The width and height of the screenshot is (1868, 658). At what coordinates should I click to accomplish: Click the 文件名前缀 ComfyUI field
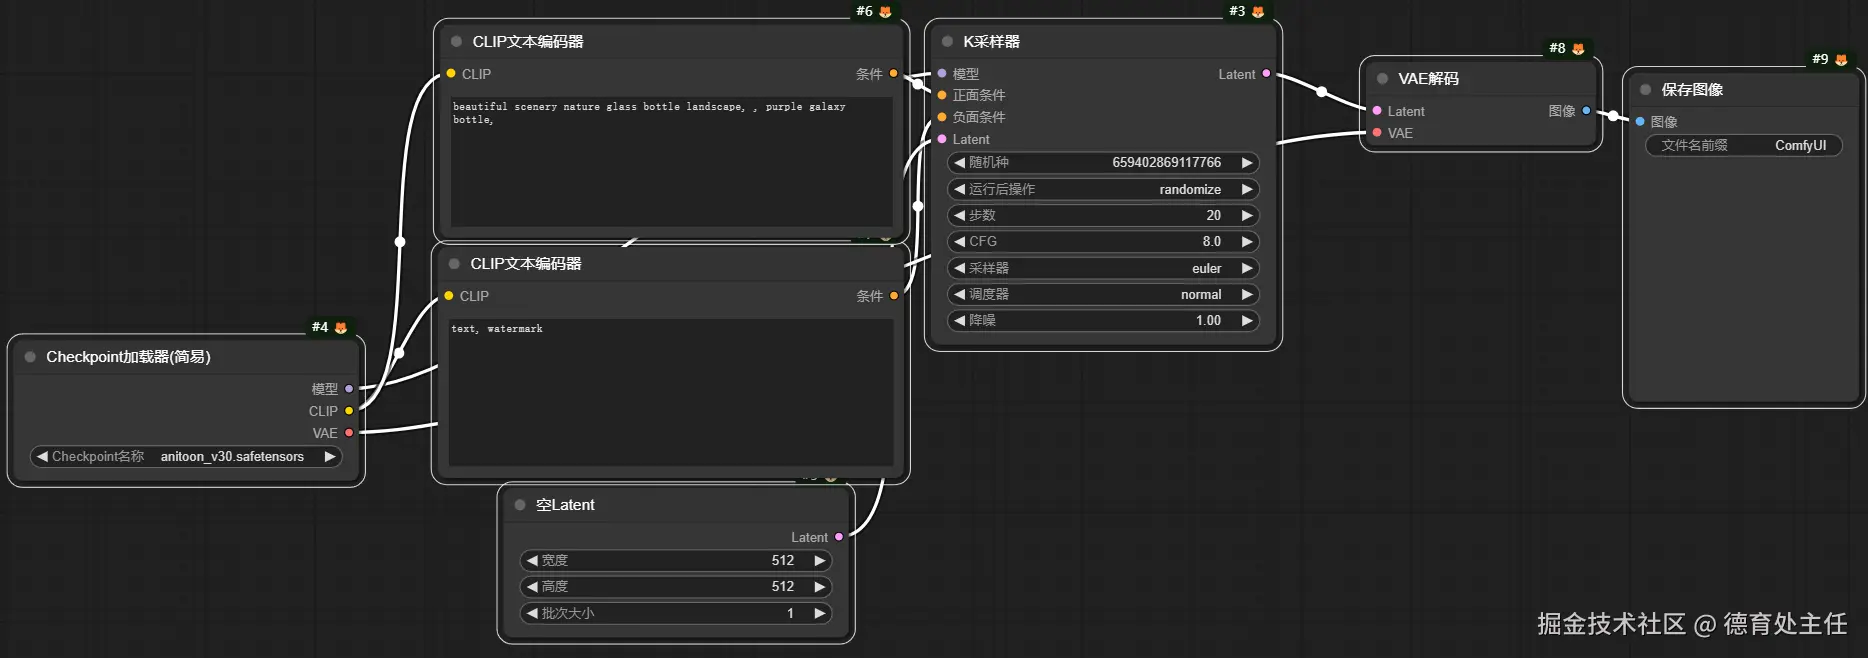[1744, 145]
